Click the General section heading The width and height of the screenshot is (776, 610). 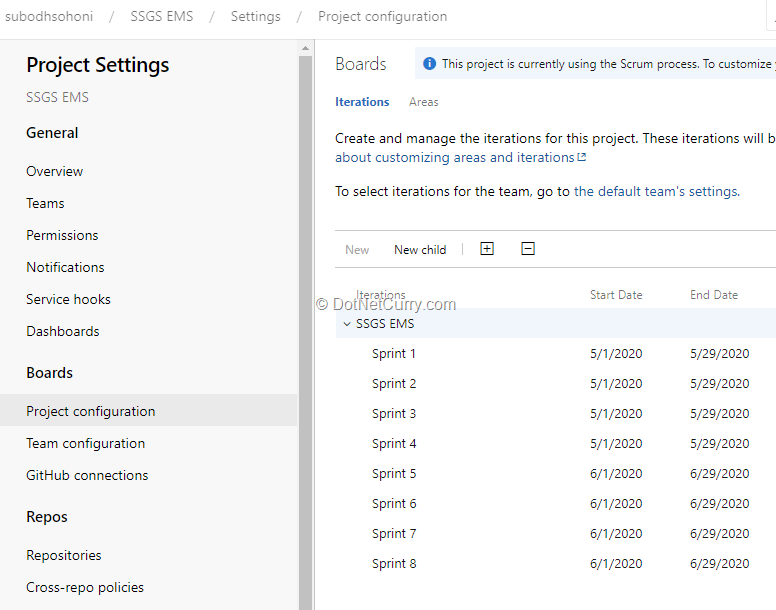tap(52, 133)
